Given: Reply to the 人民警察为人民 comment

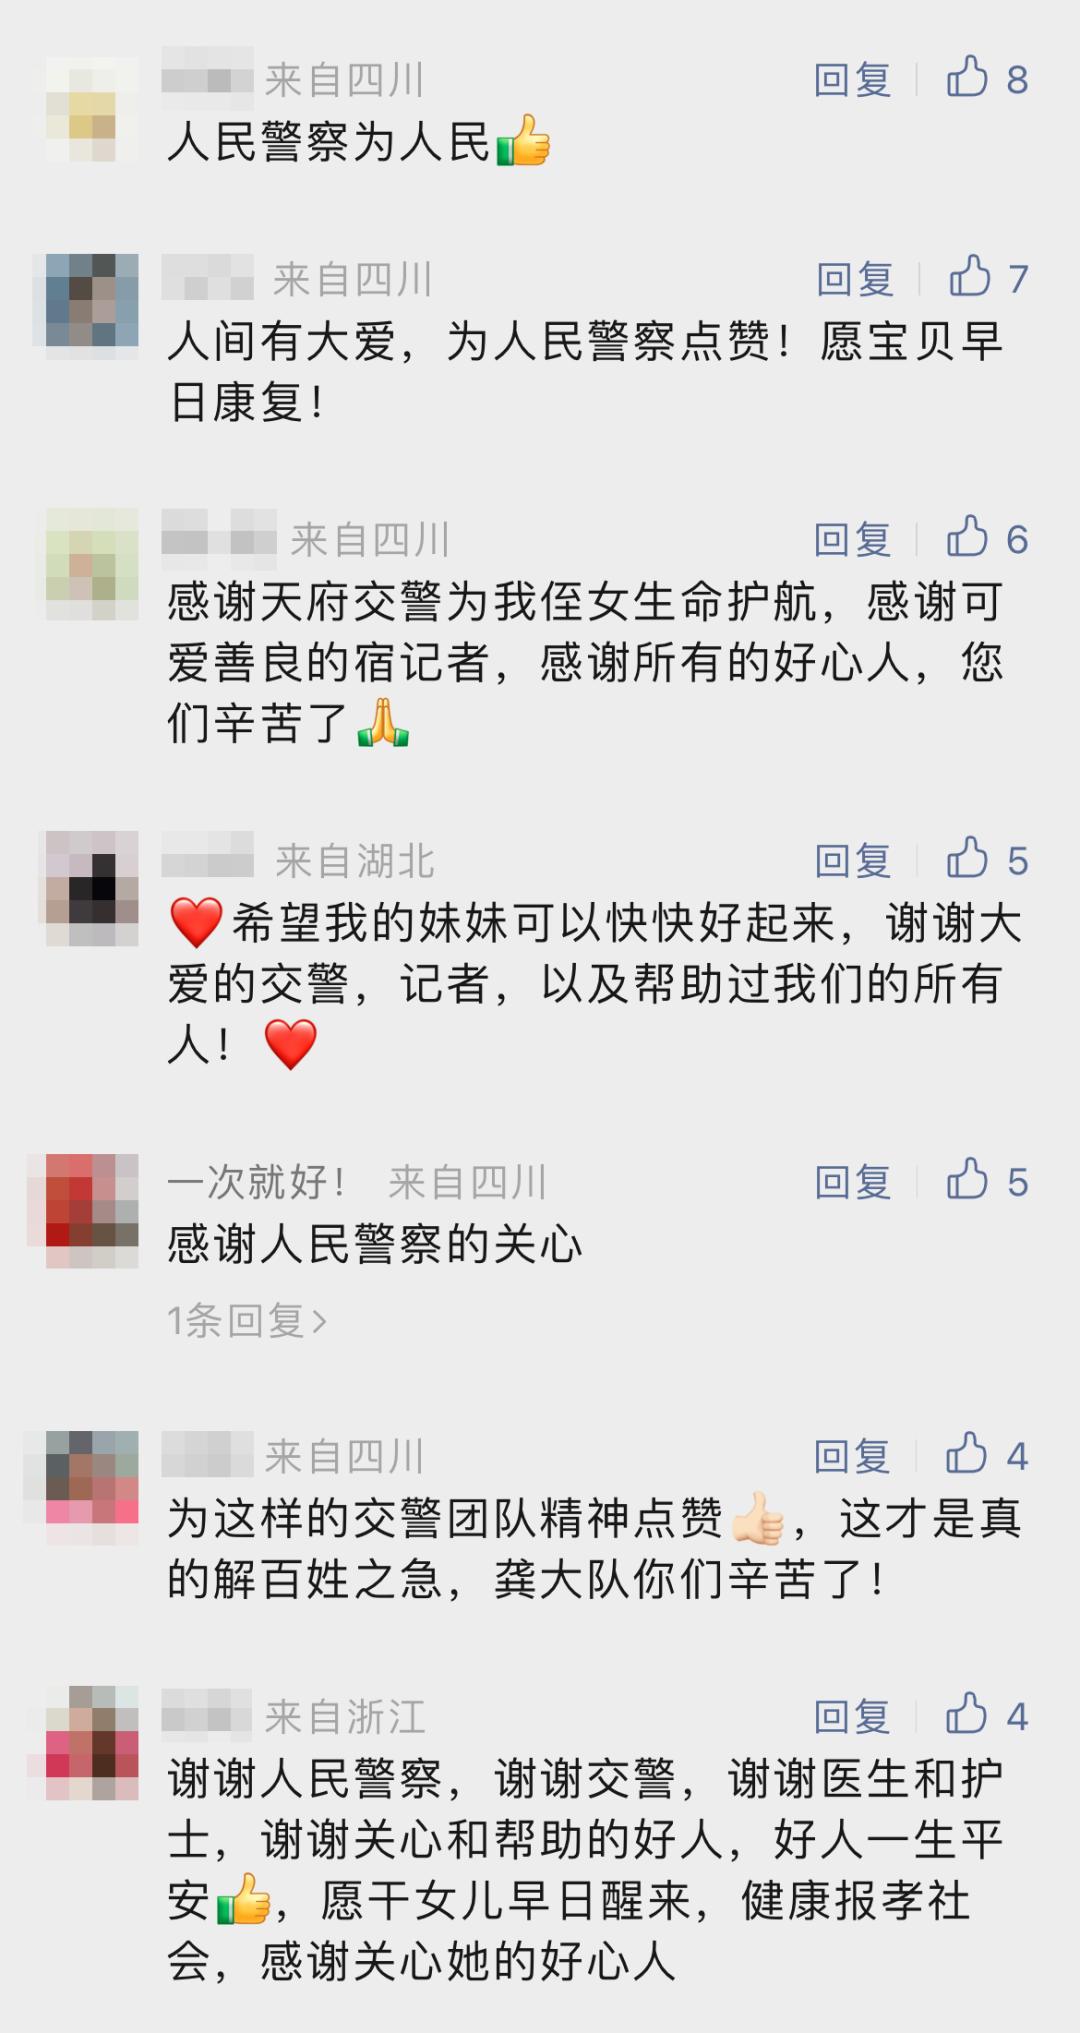Looking at the screenshot, I should [x=852, y=79].
